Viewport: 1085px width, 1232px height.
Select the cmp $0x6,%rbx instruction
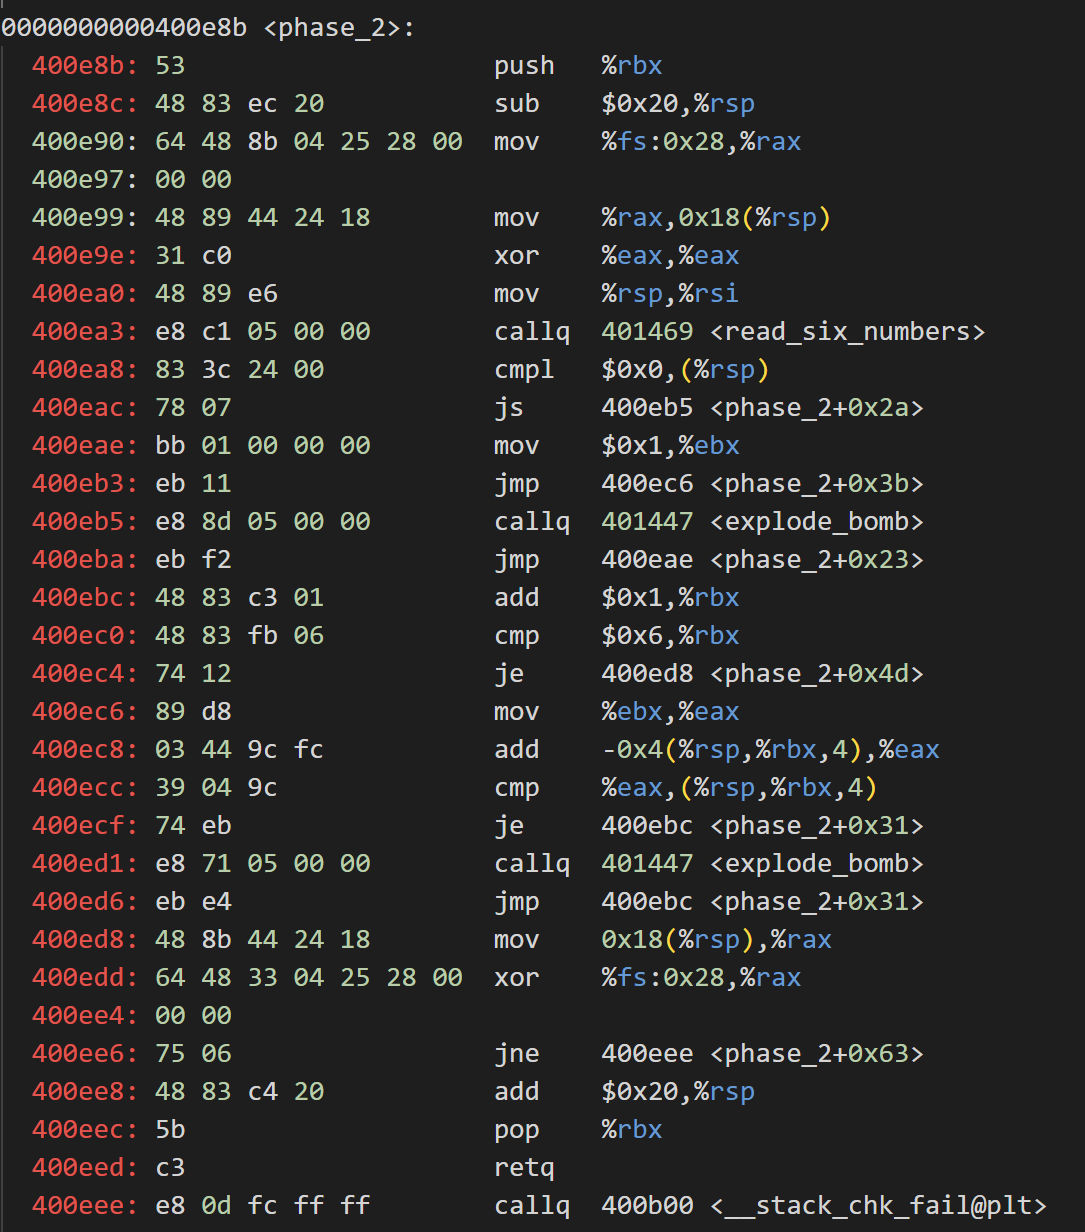(x=620, y=635)
